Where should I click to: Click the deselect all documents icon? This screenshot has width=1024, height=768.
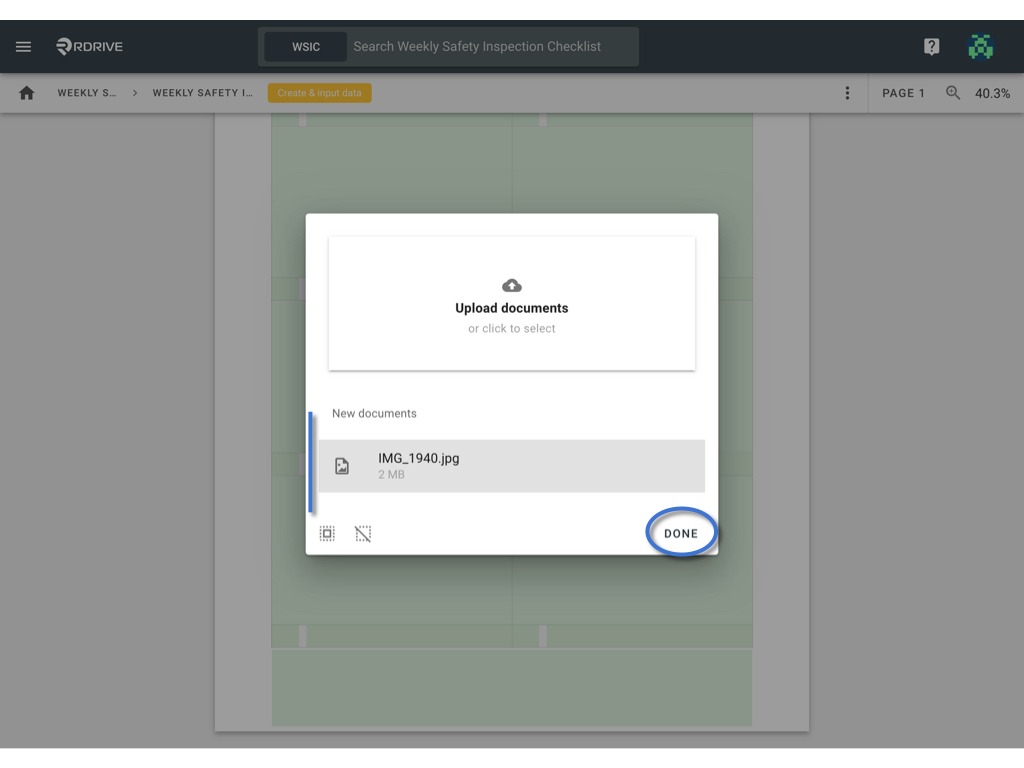click(363, 534)
